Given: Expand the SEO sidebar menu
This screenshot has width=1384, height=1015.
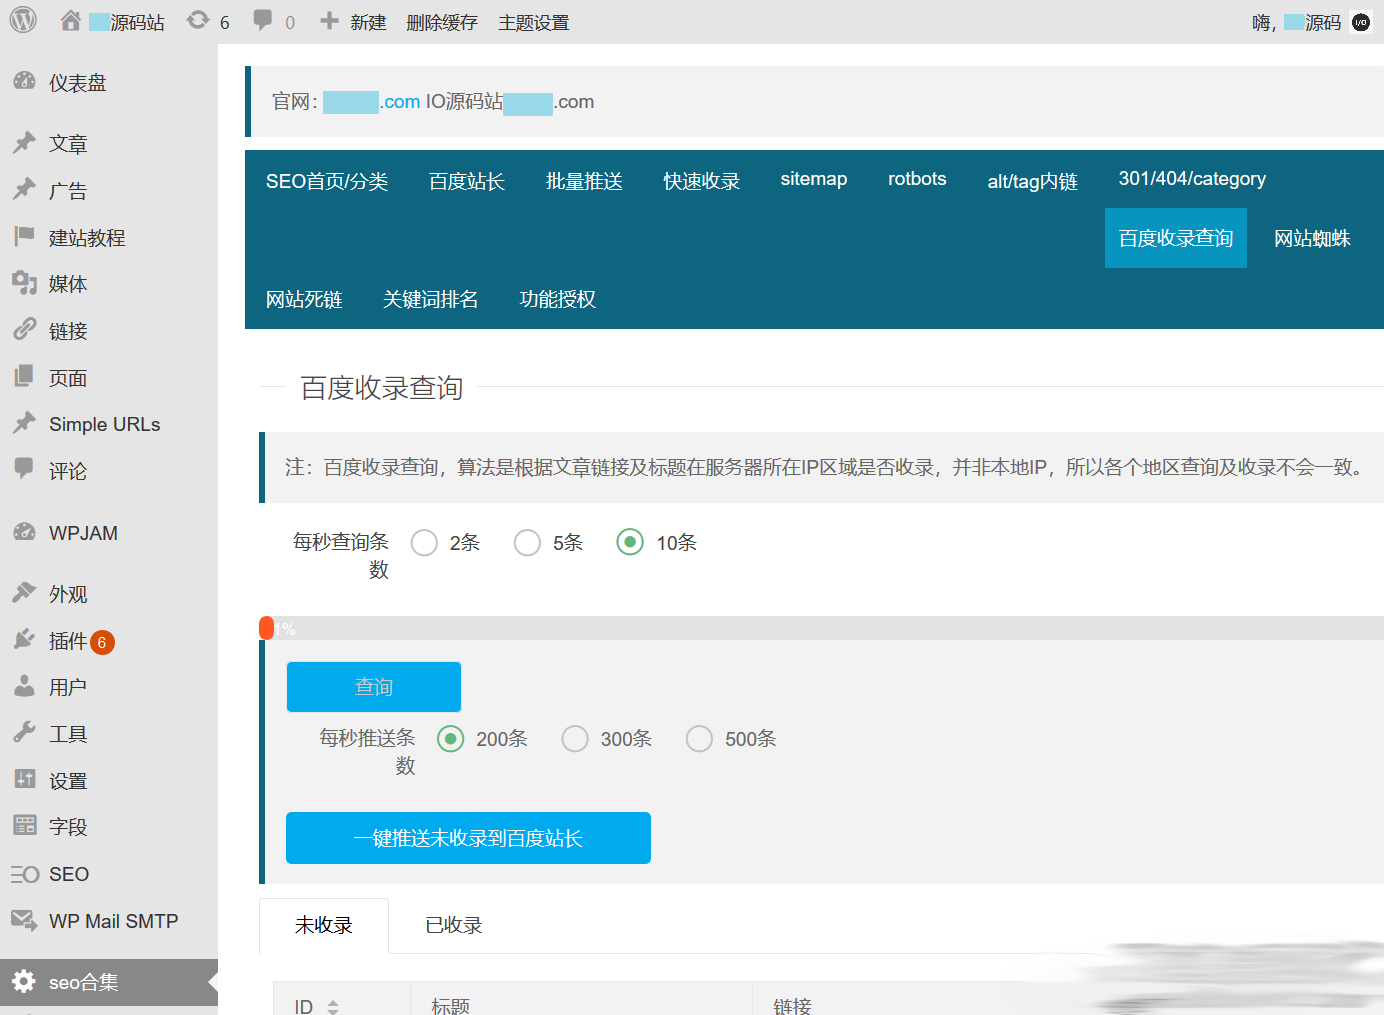Looking at the screenshot, I should click(68, 874).
